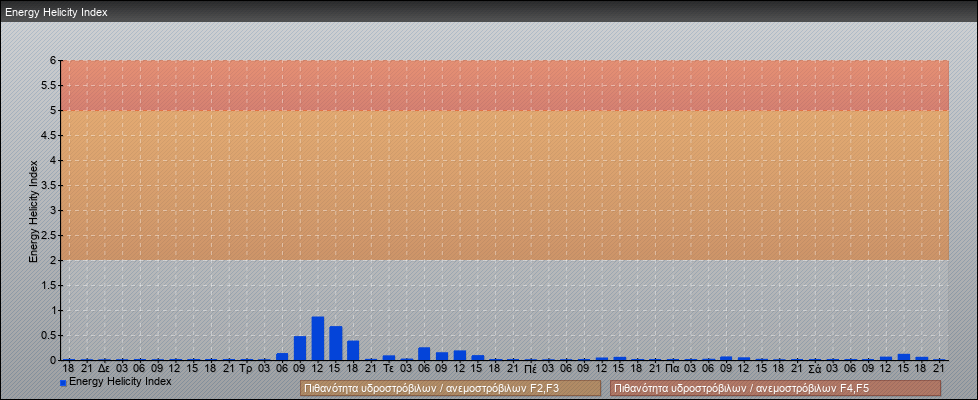978x400 pixels.
Task: Click the bar reaching 0.4 after the peak
Action: [353, 350]
